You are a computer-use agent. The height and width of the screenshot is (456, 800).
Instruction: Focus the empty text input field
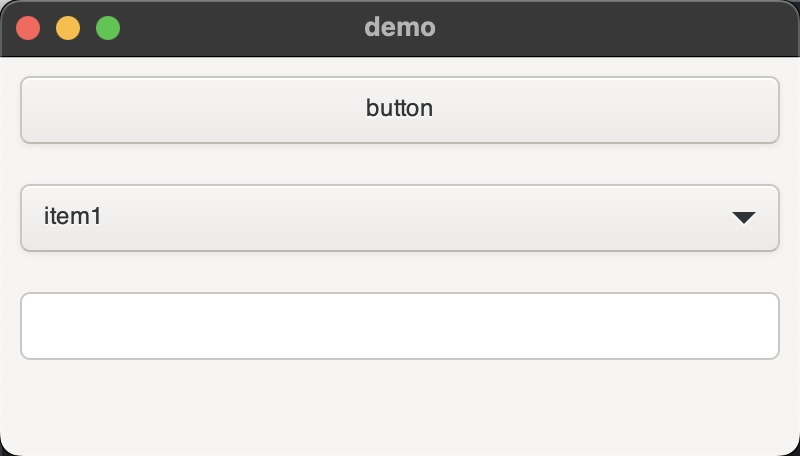[399, 325]
